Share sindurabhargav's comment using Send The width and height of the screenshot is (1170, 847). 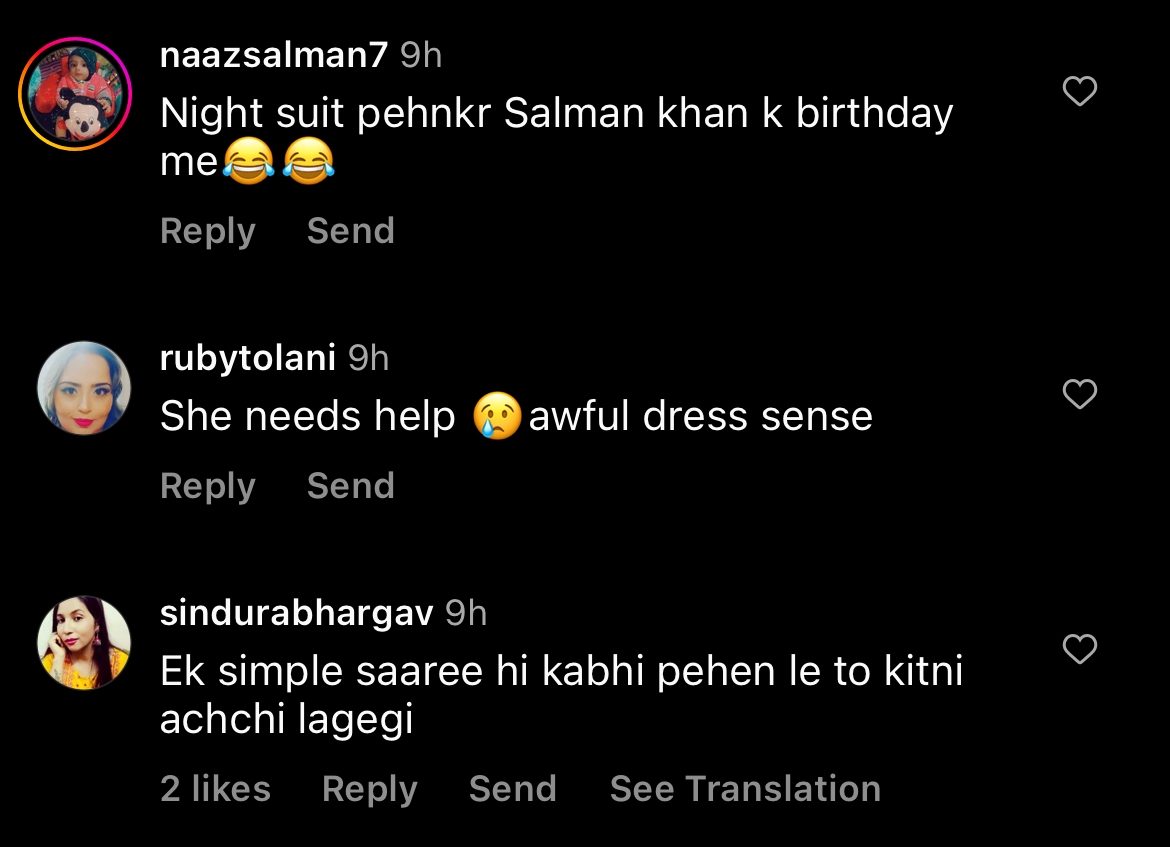tap(512, 789)
